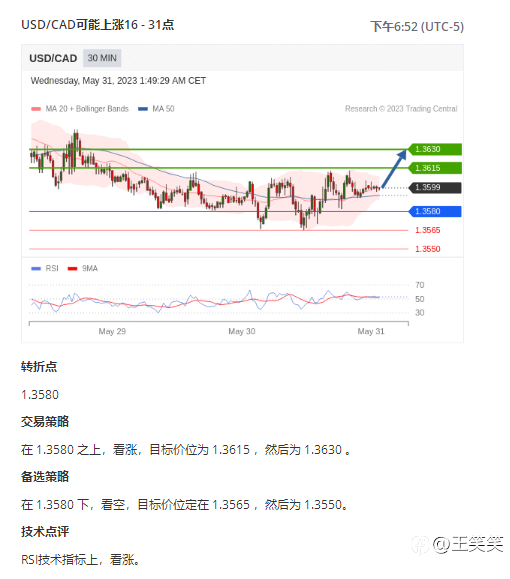Toggle the MA 50 legend swatch

click(143, 109)
